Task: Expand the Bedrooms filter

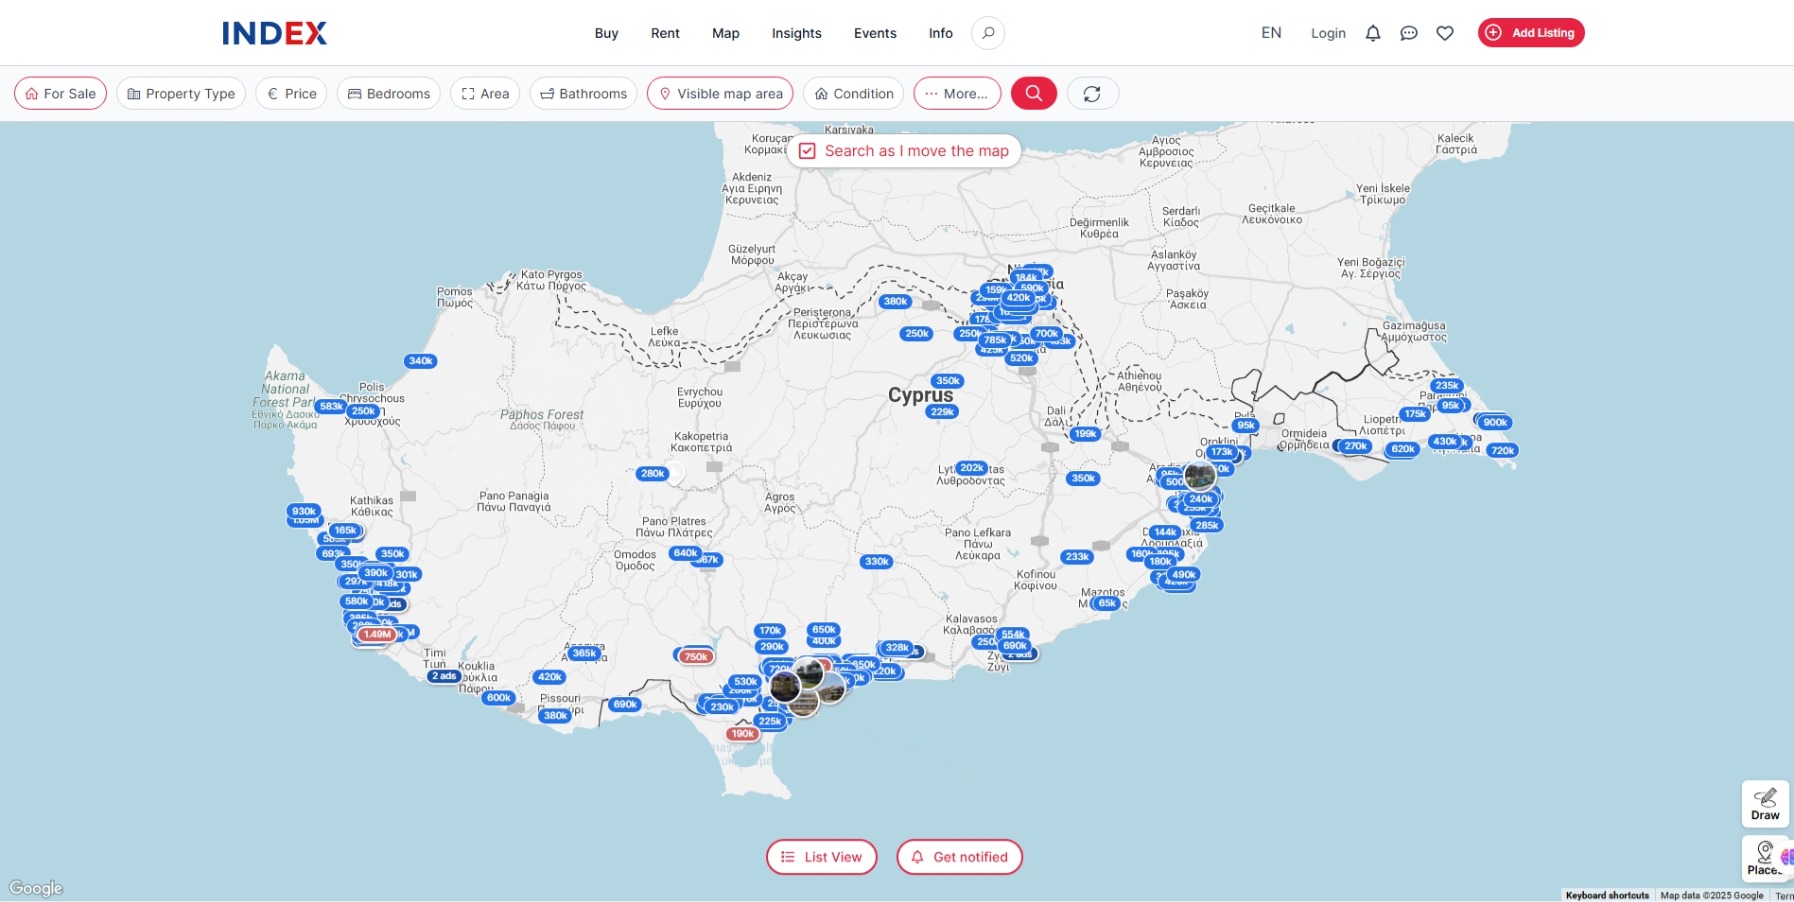Action: 388,93
